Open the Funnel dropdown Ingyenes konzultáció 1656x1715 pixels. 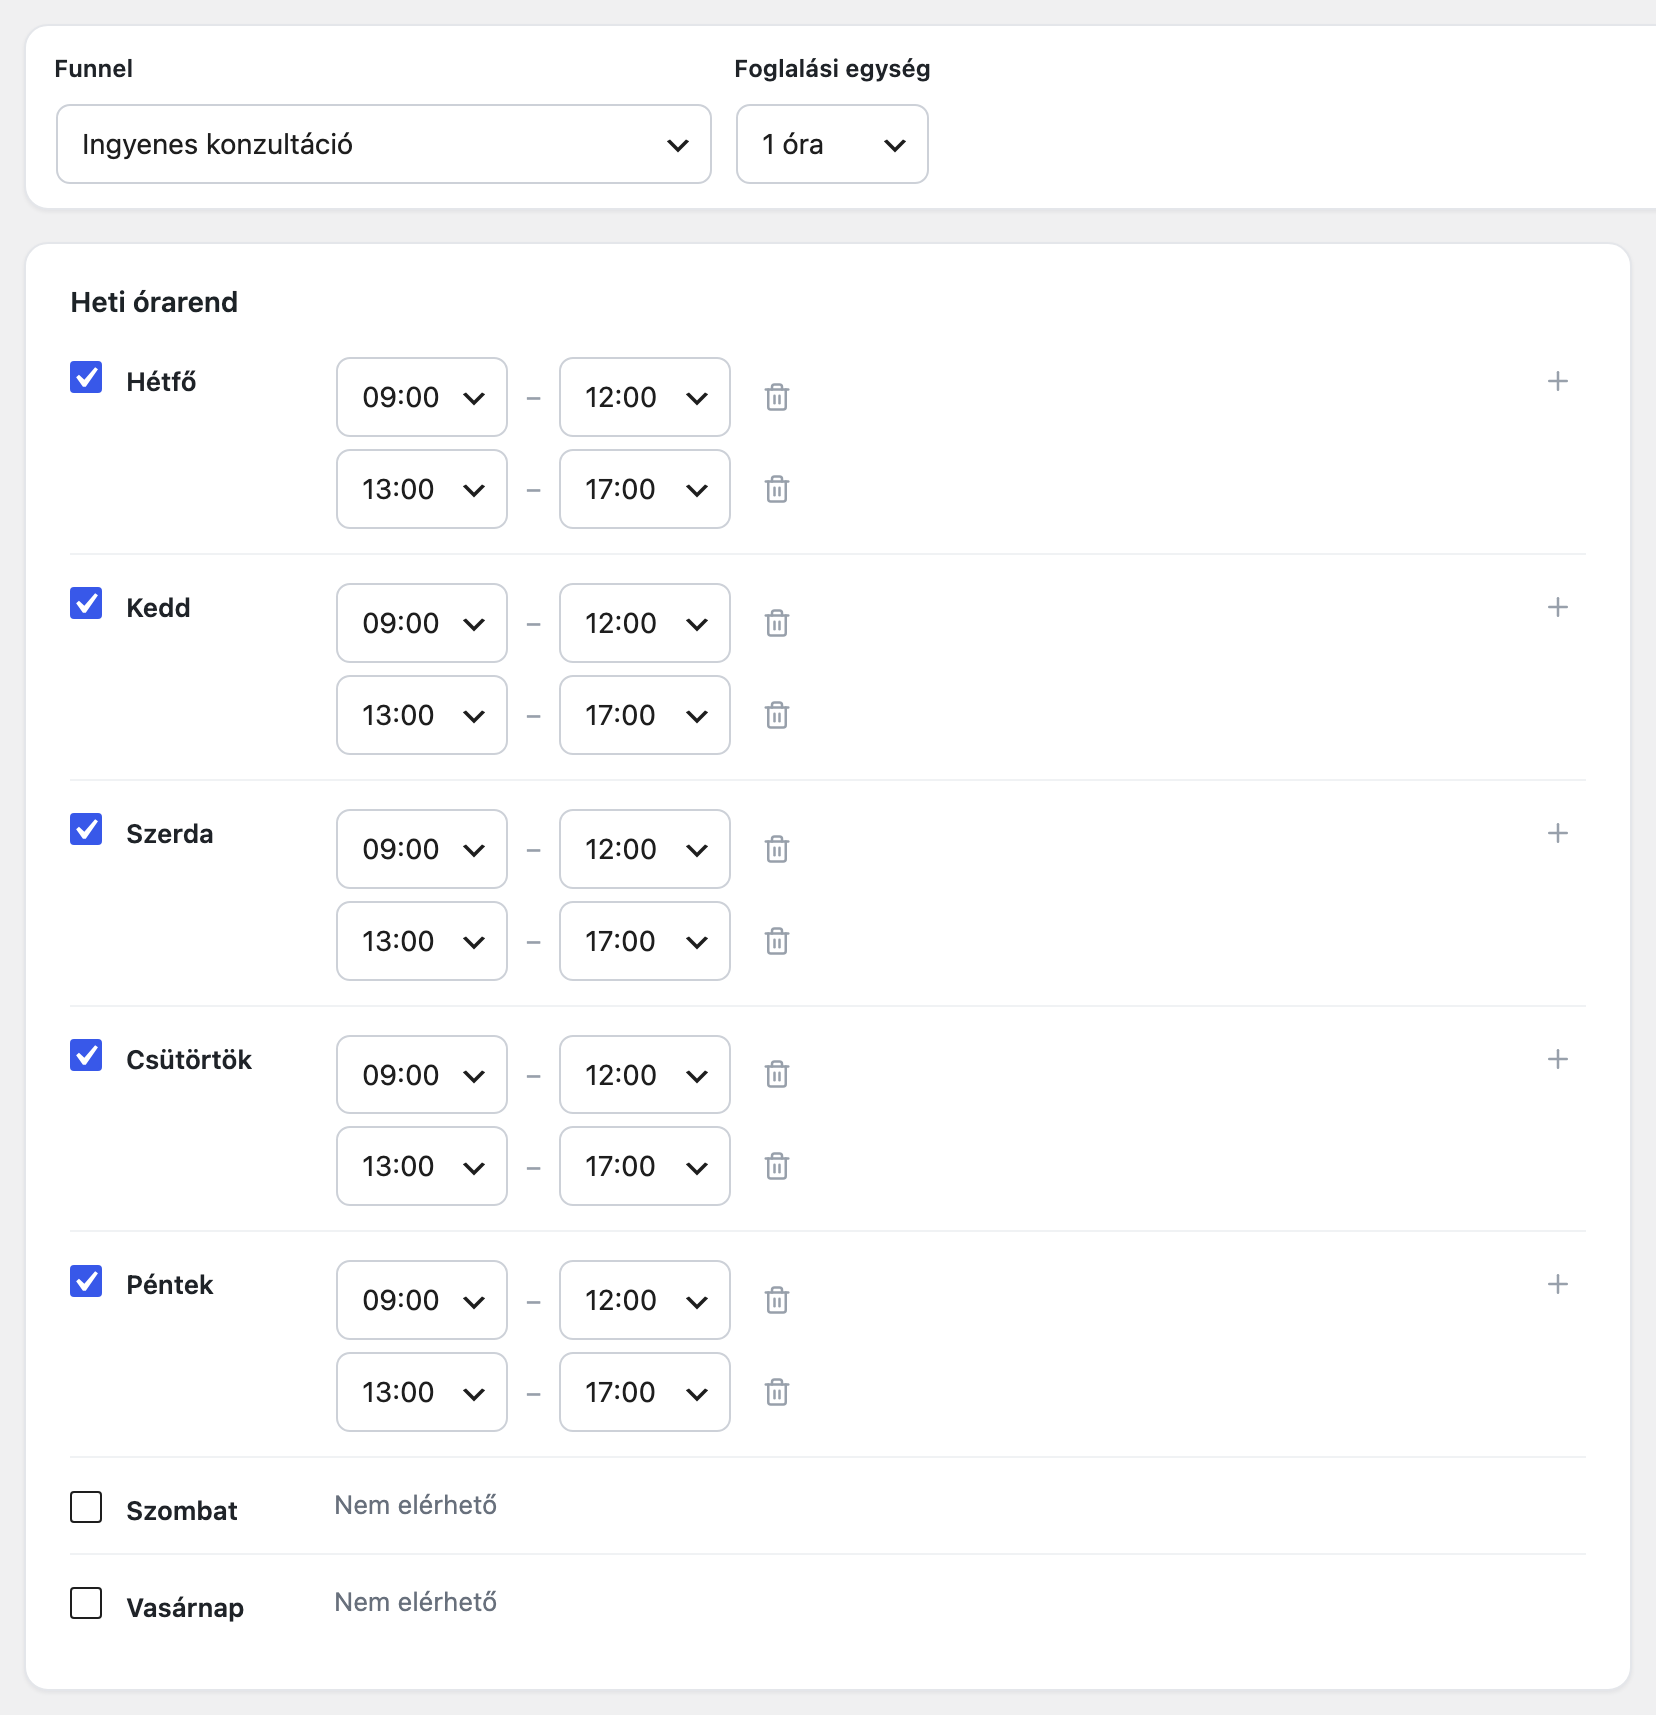[384, 144]
